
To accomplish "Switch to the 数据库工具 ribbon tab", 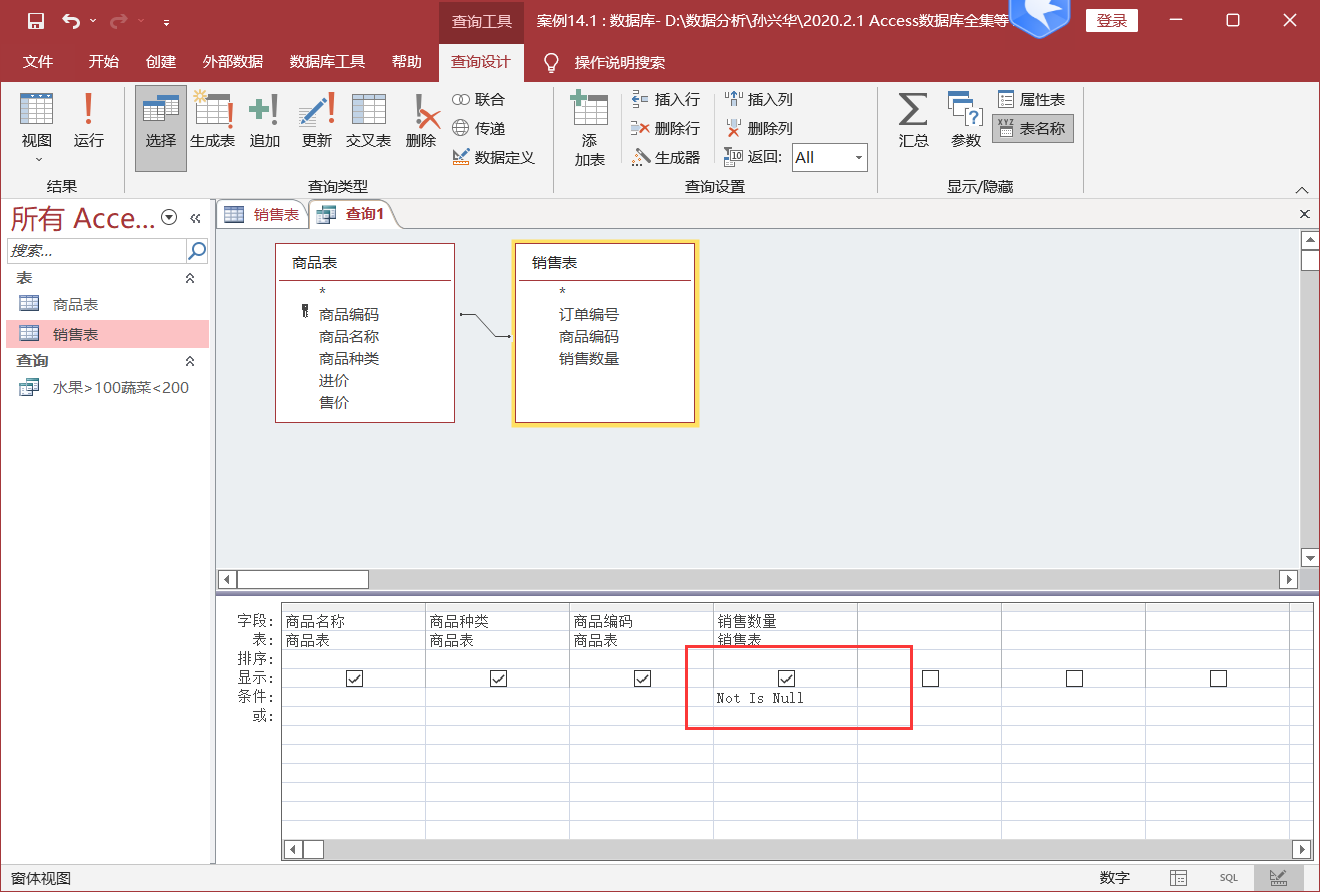I will (327, 62).
